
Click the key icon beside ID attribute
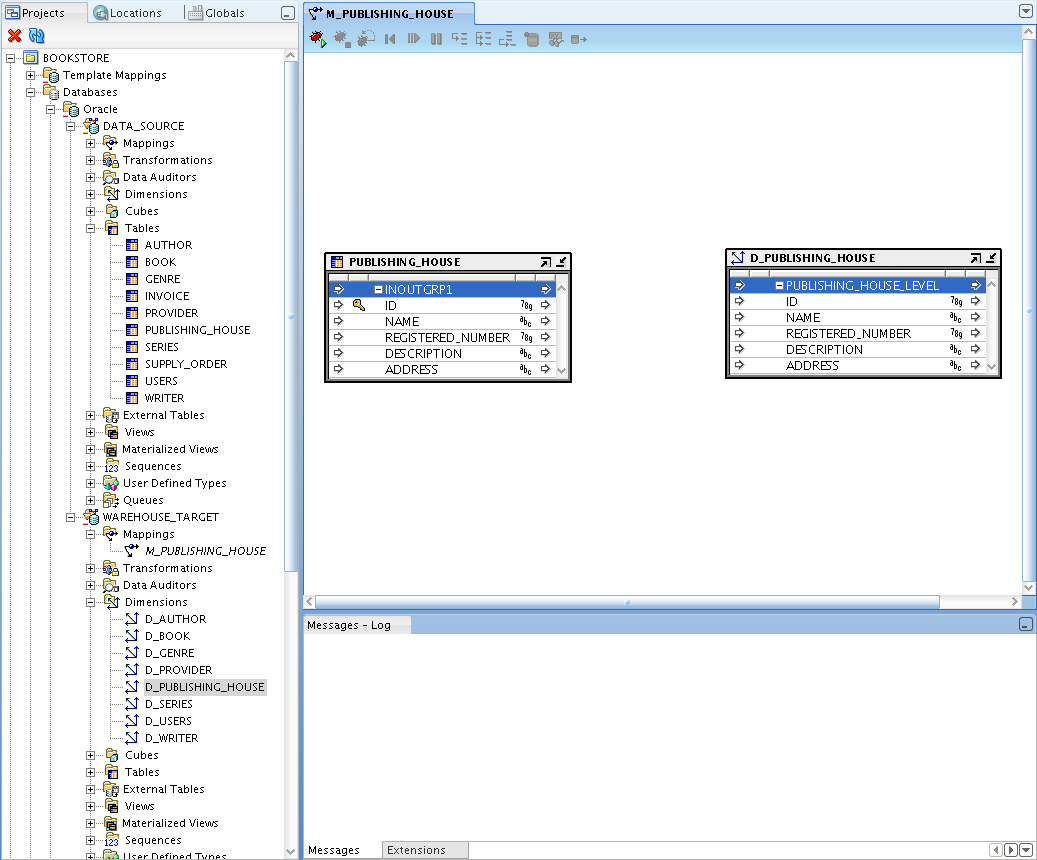point(358,305)
